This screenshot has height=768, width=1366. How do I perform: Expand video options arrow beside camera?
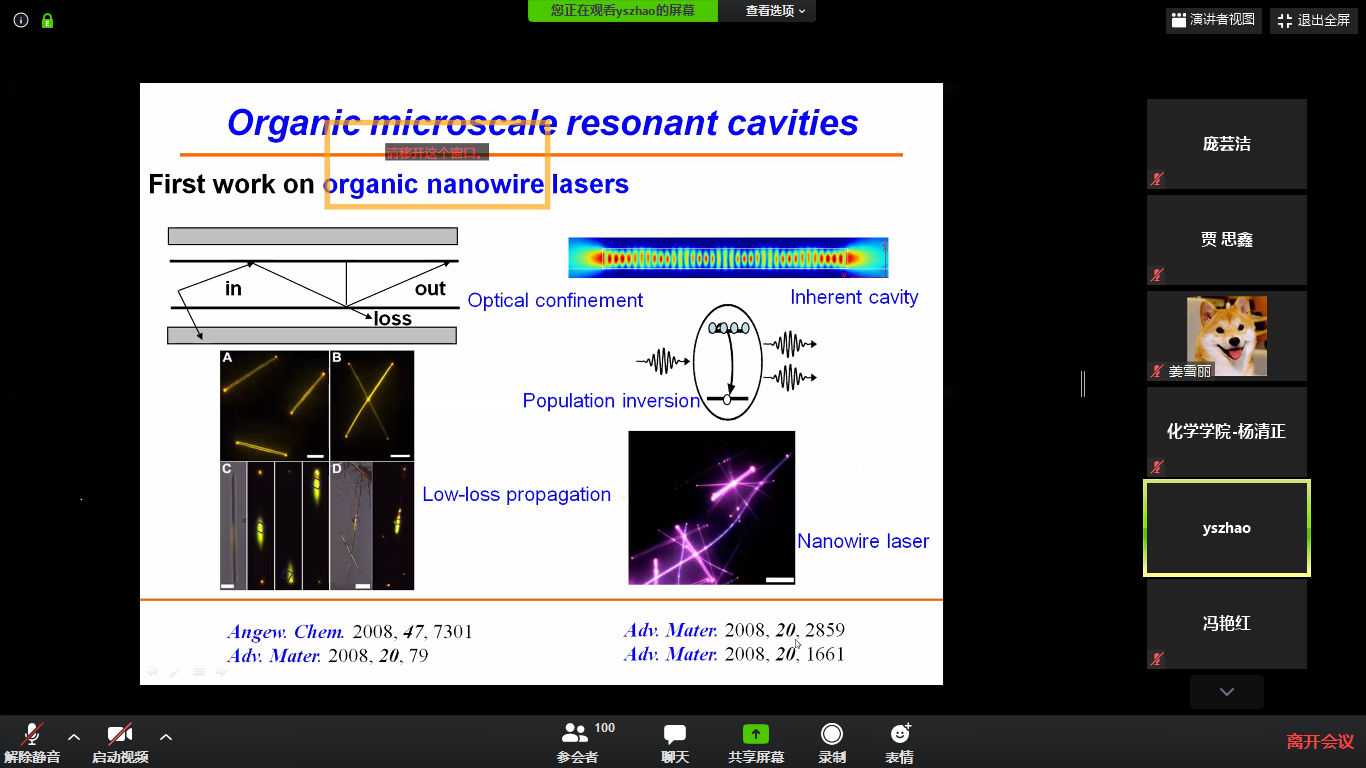pyautogui.click(x=166, y=737)
